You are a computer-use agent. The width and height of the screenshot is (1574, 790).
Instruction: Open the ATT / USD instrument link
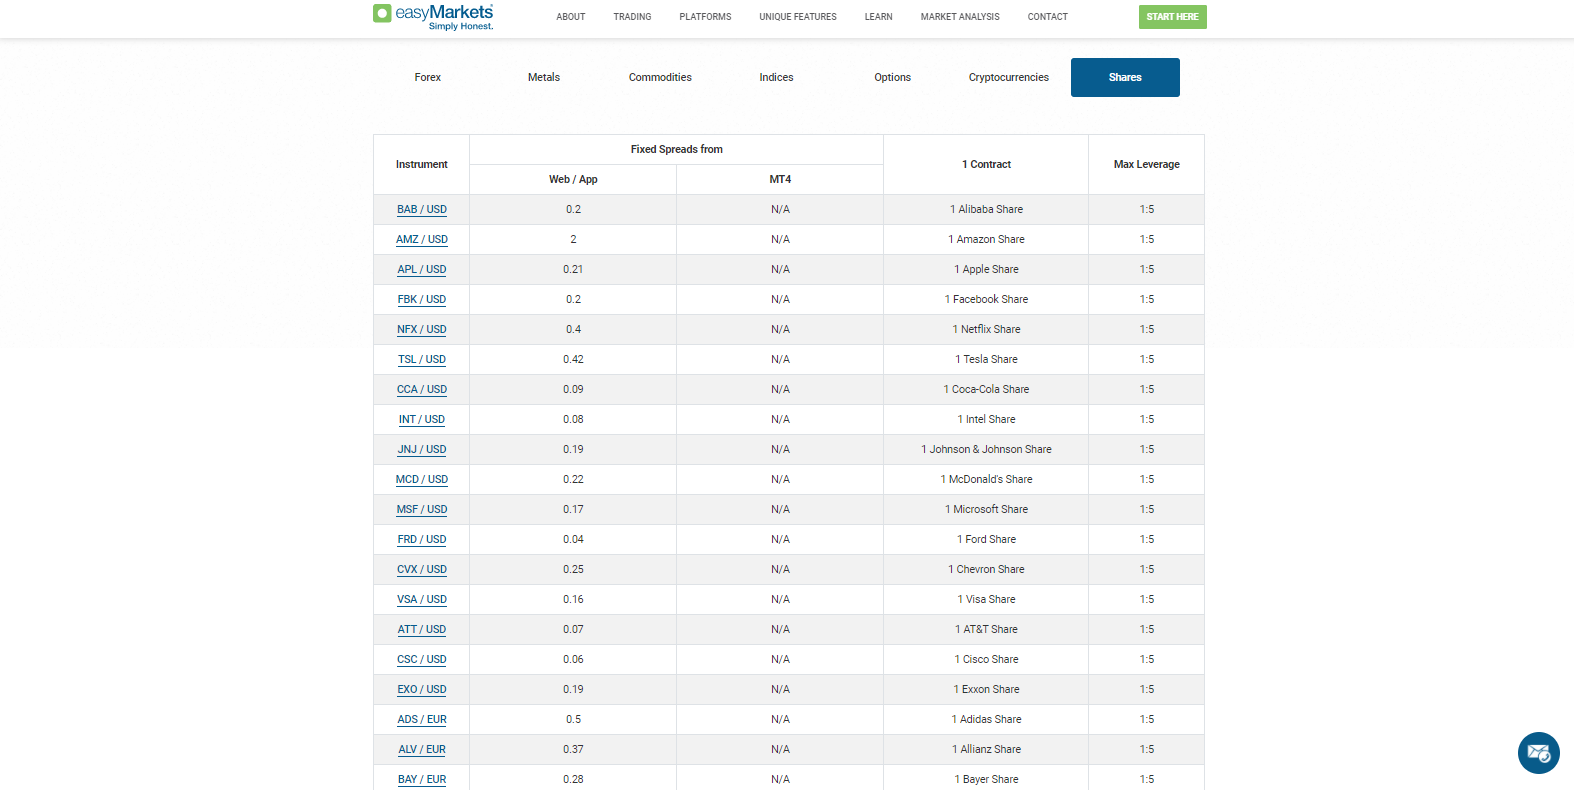pos(422,630)
